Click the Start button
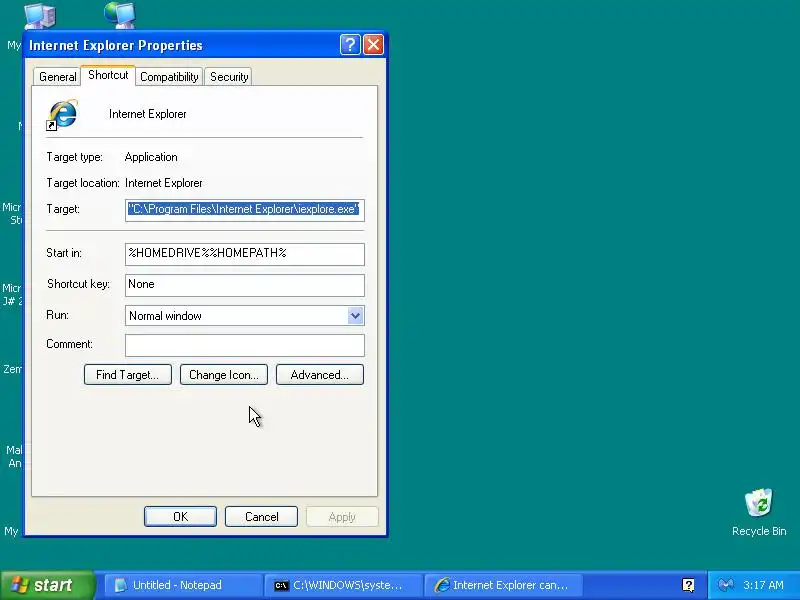The image size is (800, 600). coord(47,585)
